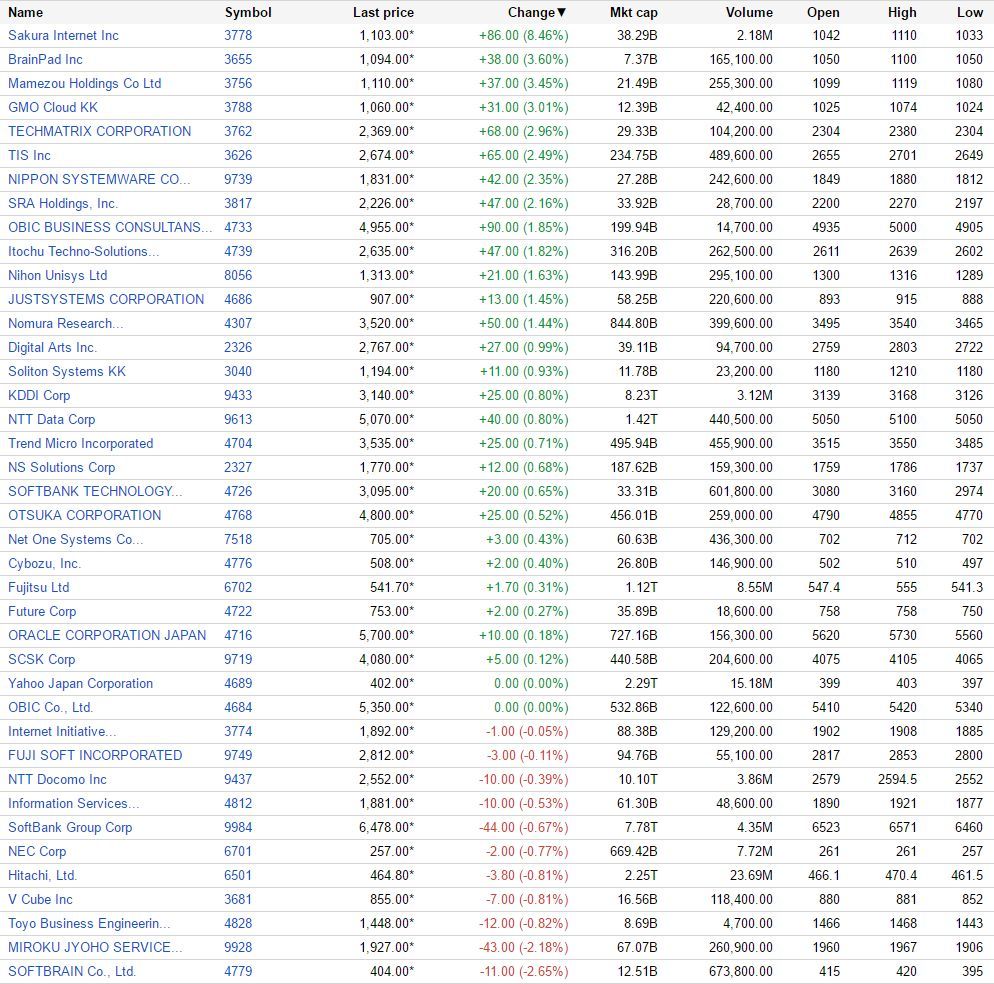Sort table by Volume column header
This screenshot has width=994, height=984.
click(749, 12)
